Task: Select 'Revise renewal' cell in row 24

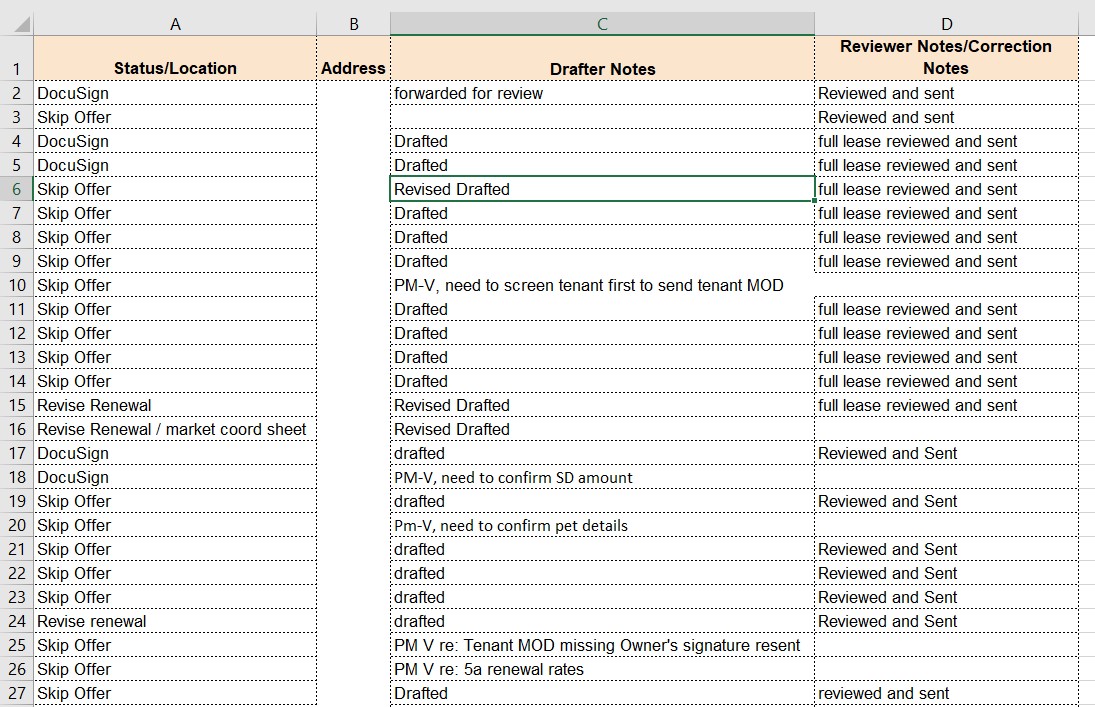Action: pos(175,621)
